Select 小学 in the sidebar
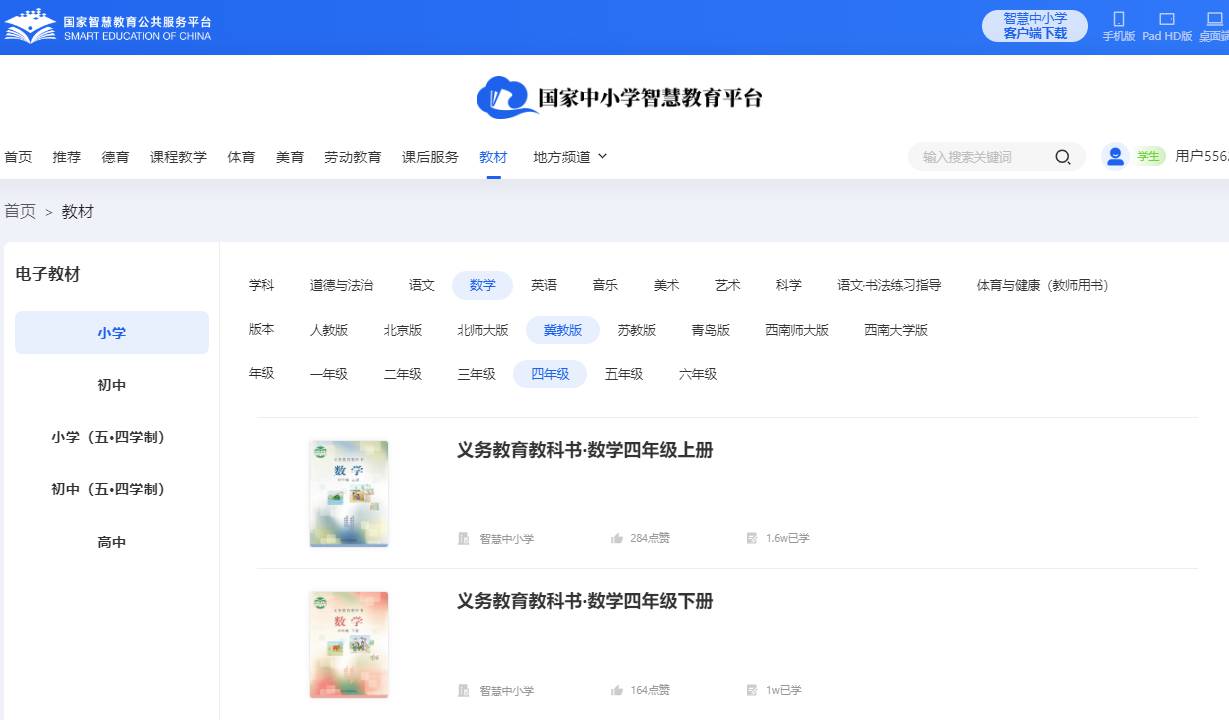Image resolution: width=1229 pixels, height=720 pixels. tap(112, 333)
